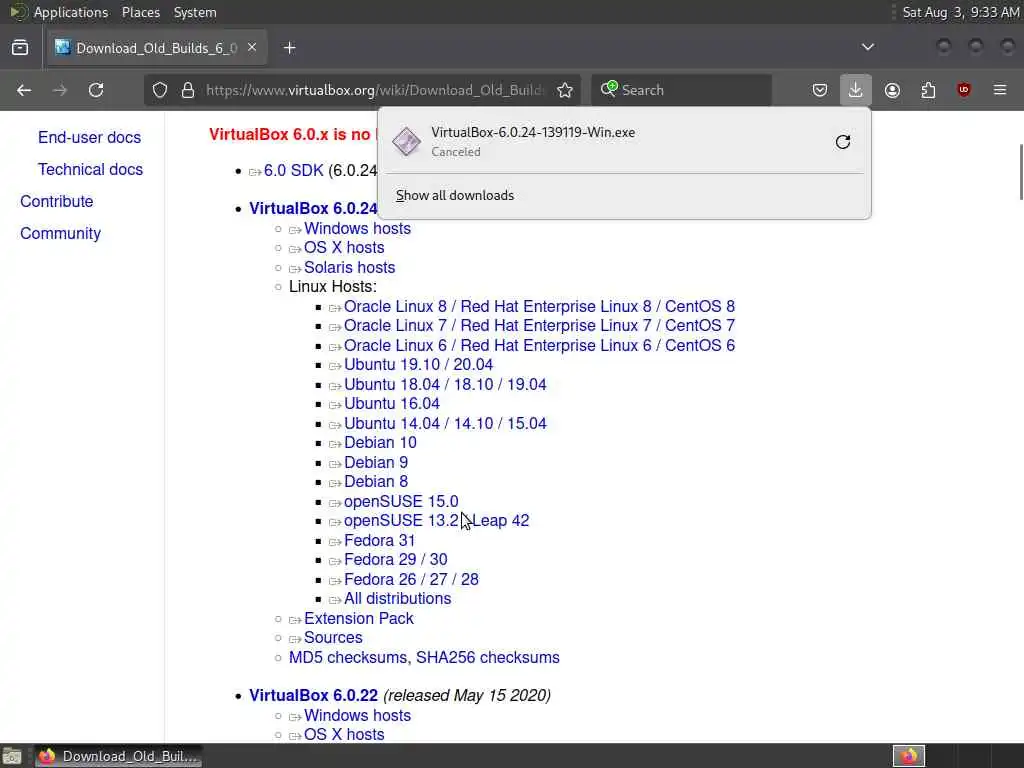Click Fedora 26 / 27 / 28 link

point(411,579)
